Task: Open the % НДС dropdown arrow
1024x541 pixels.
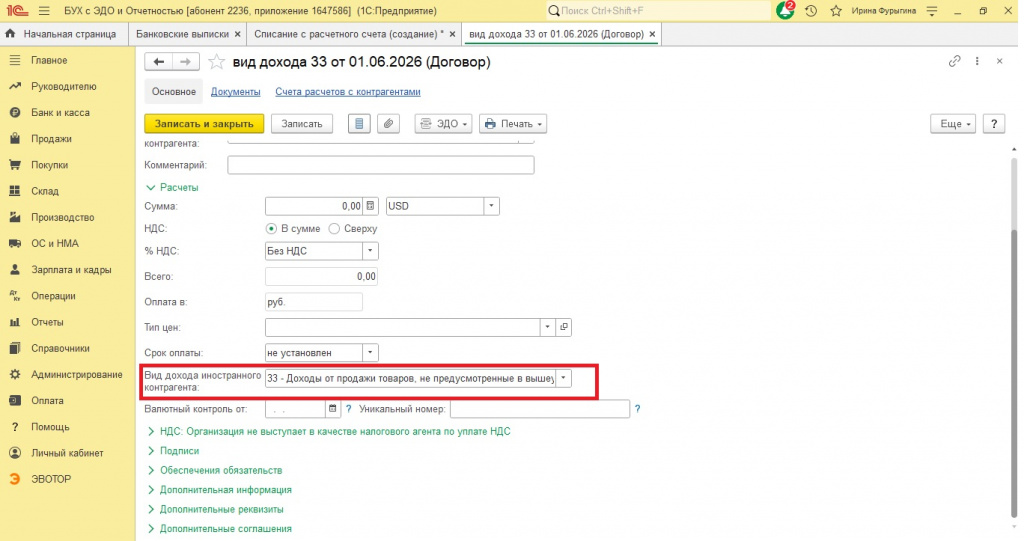Action: pyautogui.click(x=370, y=251)
